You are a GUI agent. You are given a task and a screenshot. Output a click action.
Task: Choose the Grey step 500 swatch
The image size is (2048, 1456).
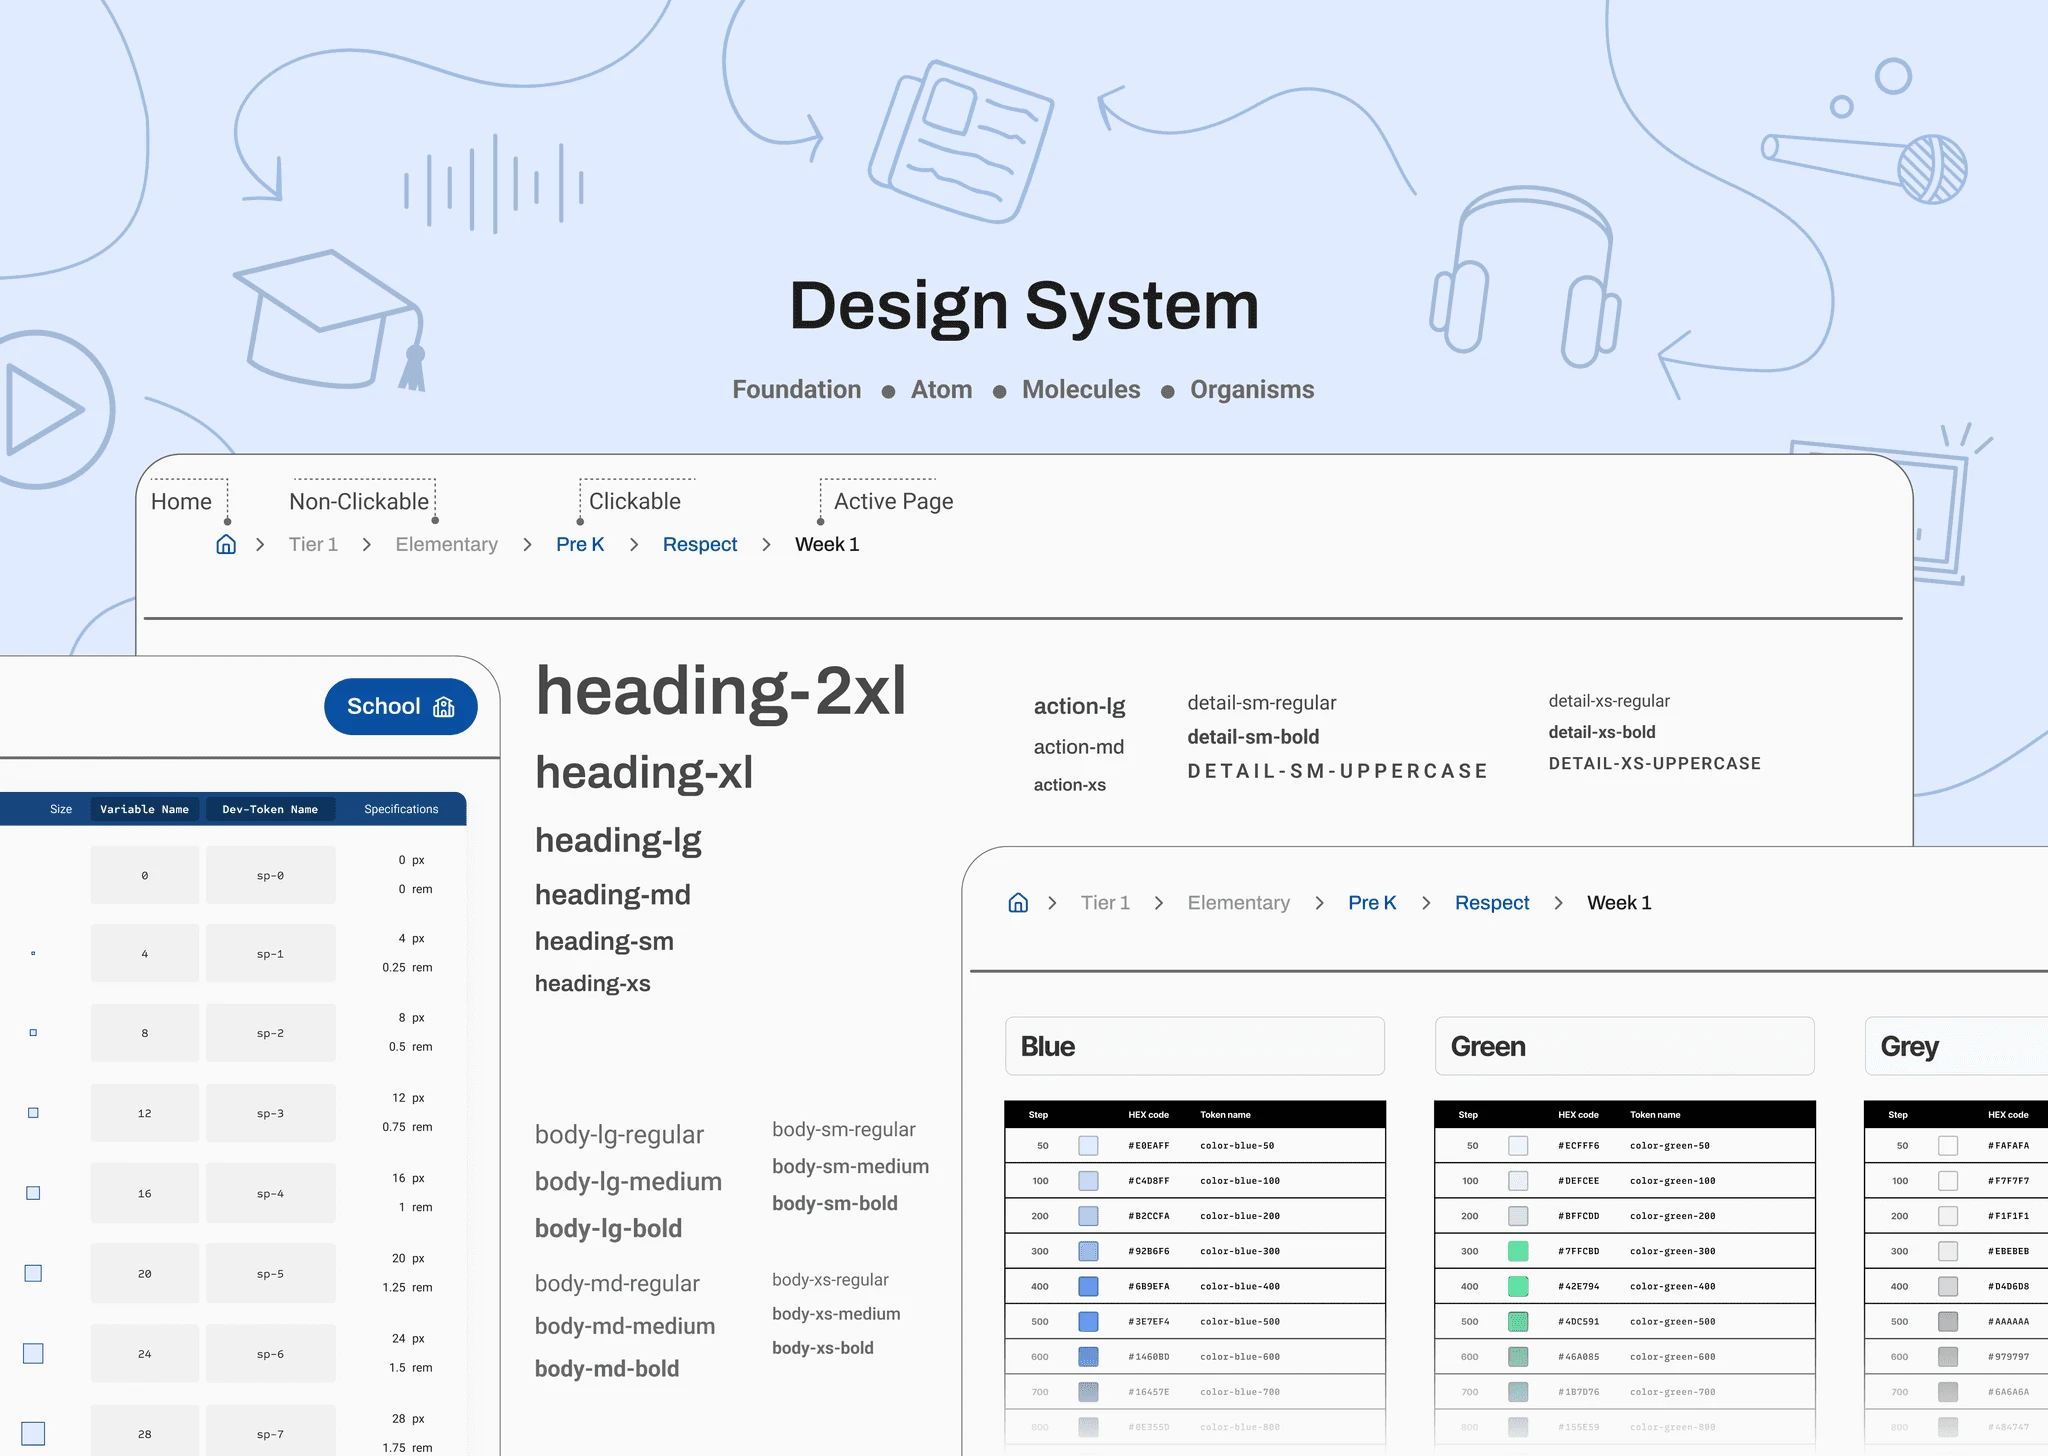click(1948, 1321)
